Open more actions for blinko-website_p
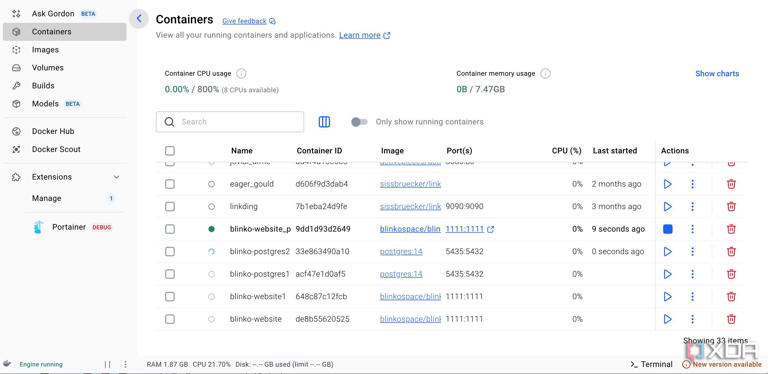This screenshot has width=768, height=374. click(x=692, y=229)
